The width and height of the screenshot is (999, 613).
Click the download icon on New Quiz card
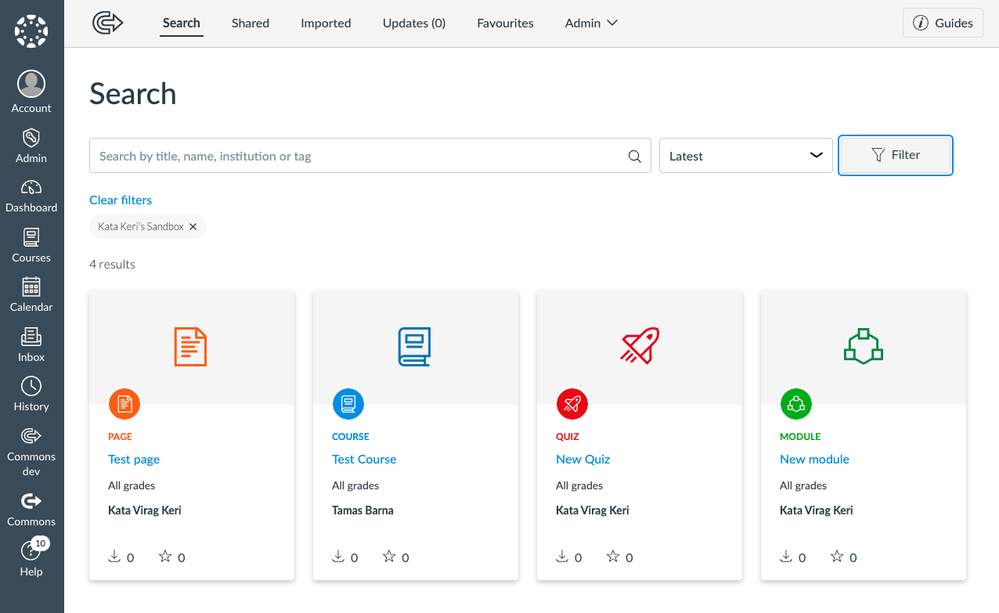(562, 556)
